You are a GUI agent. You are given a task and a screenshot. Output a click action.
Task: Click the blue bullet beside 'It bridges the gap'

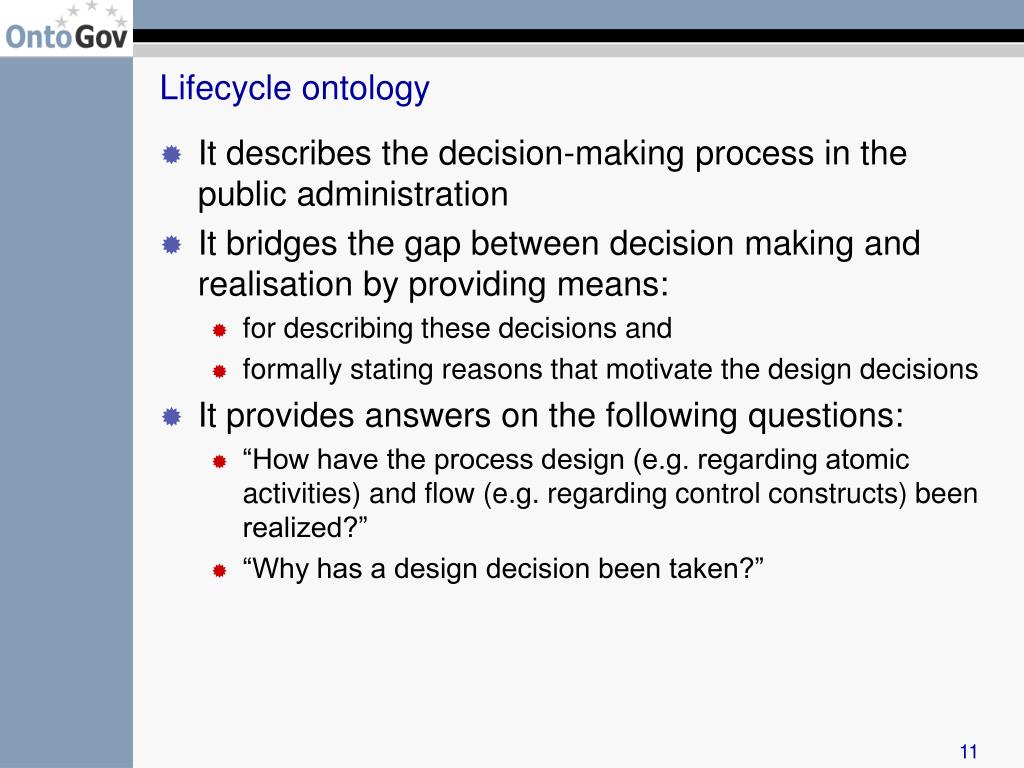[x=172, y=245]
